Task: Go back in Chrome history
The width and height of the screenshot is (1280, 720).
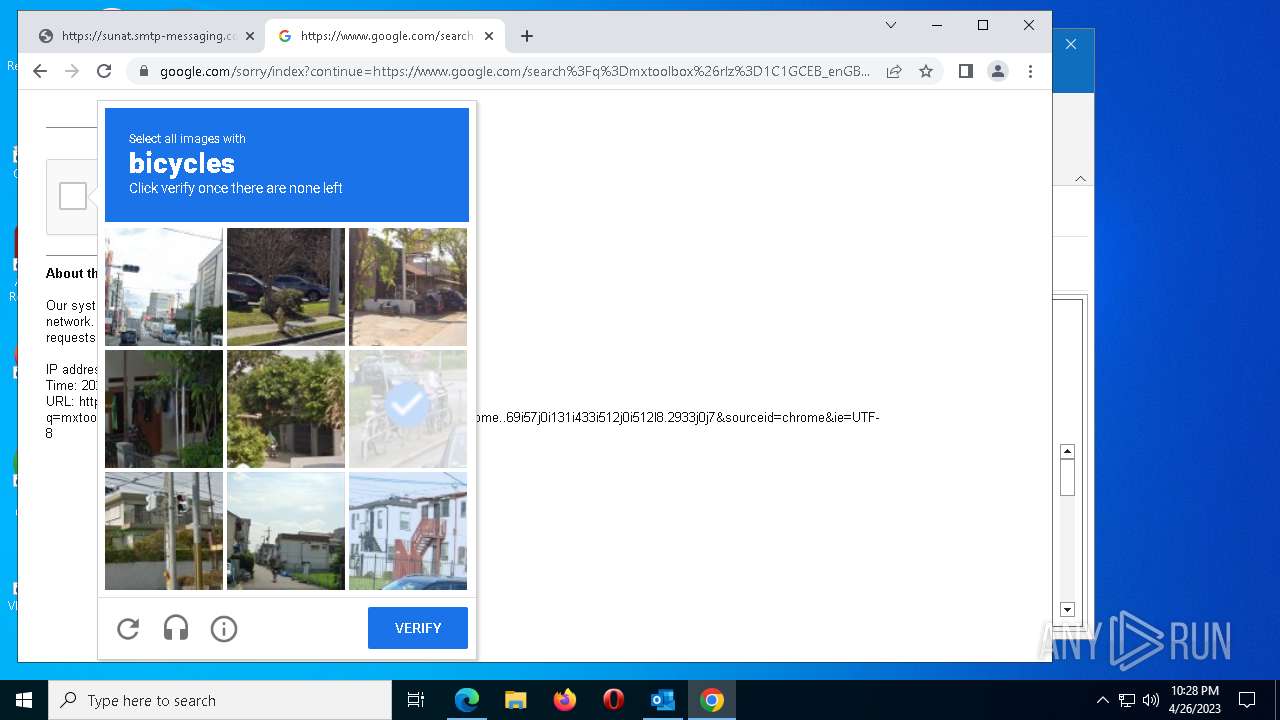Action: point(40,71)
